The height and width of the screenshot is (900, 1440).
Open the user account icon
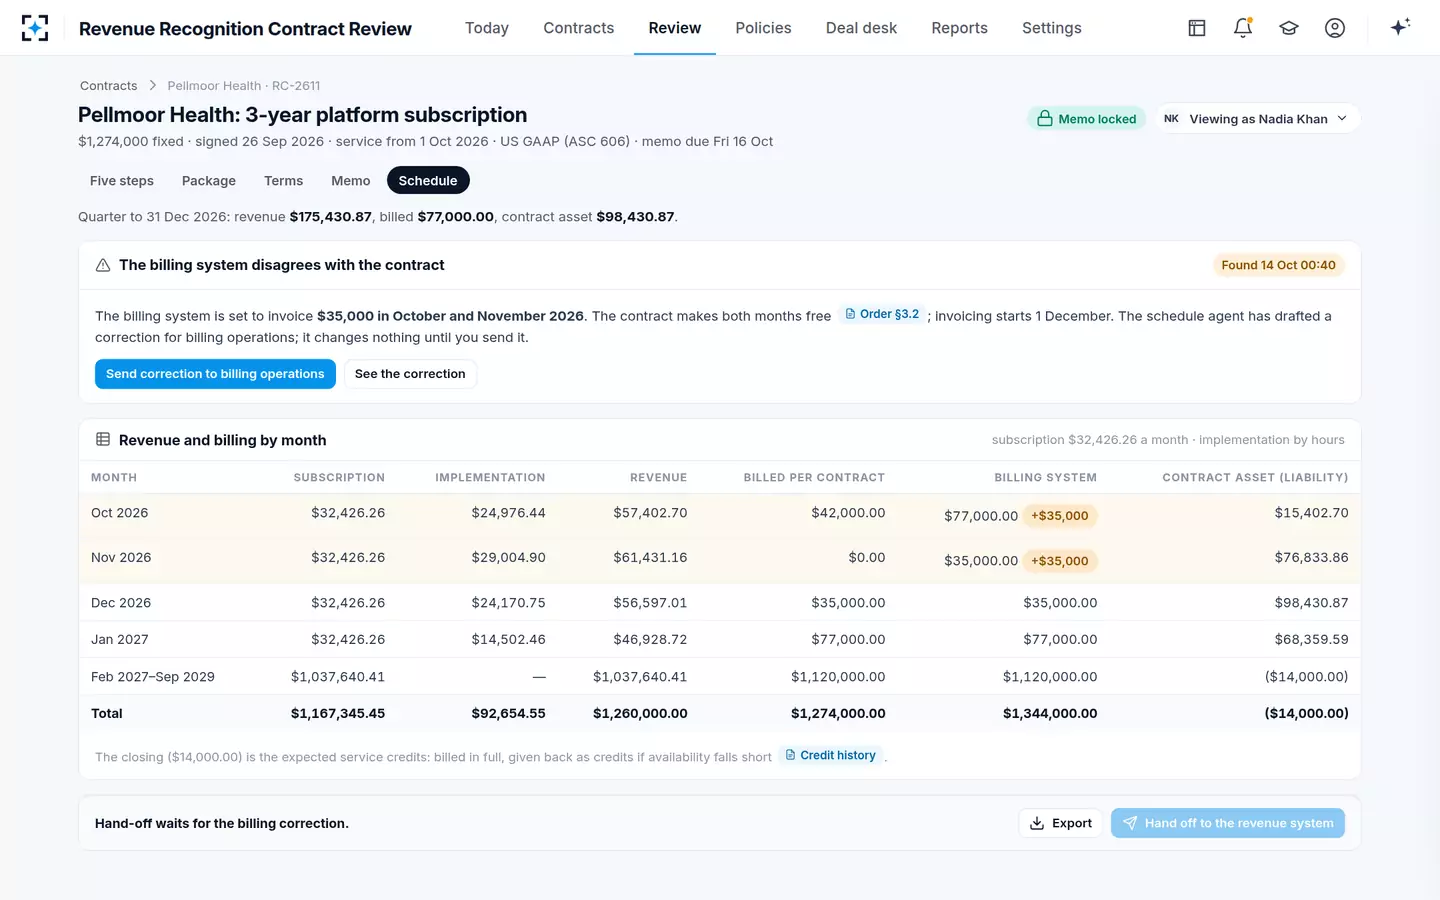pyautogui.click(x=1335, y=28)
